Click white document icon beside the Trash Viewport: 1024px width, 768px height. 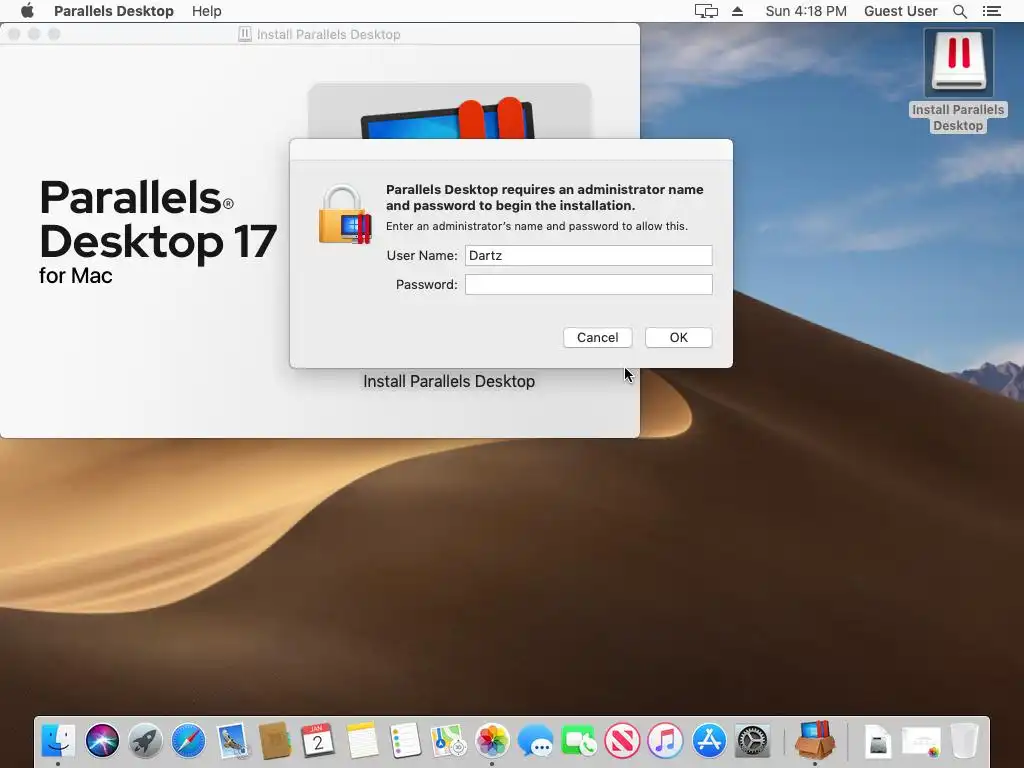921,742
